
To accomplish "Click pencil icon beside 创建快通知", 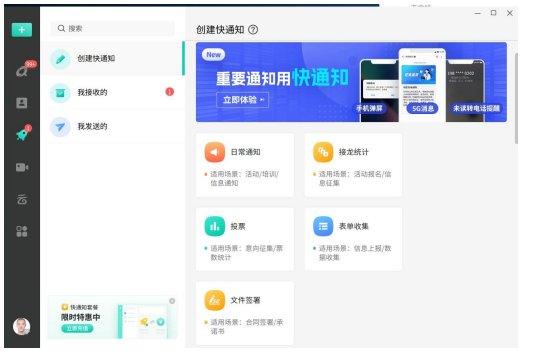I will (x=60, y=59).
